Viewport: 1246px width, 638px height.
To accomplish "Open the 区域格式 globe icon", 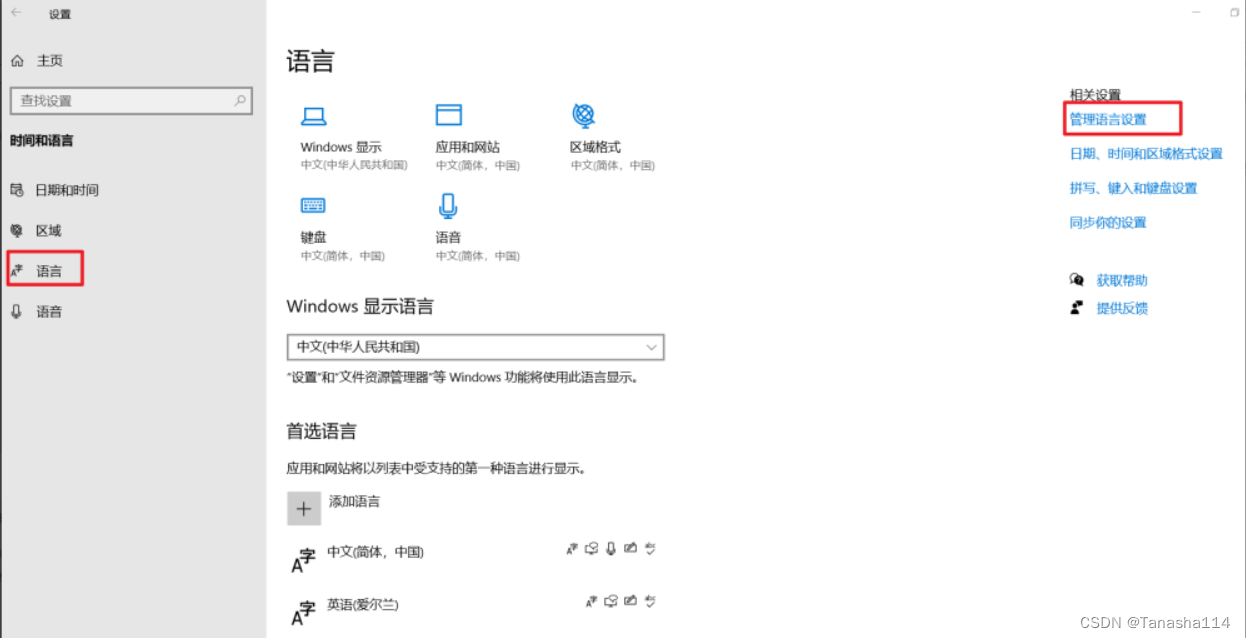I will click(583, 114).
